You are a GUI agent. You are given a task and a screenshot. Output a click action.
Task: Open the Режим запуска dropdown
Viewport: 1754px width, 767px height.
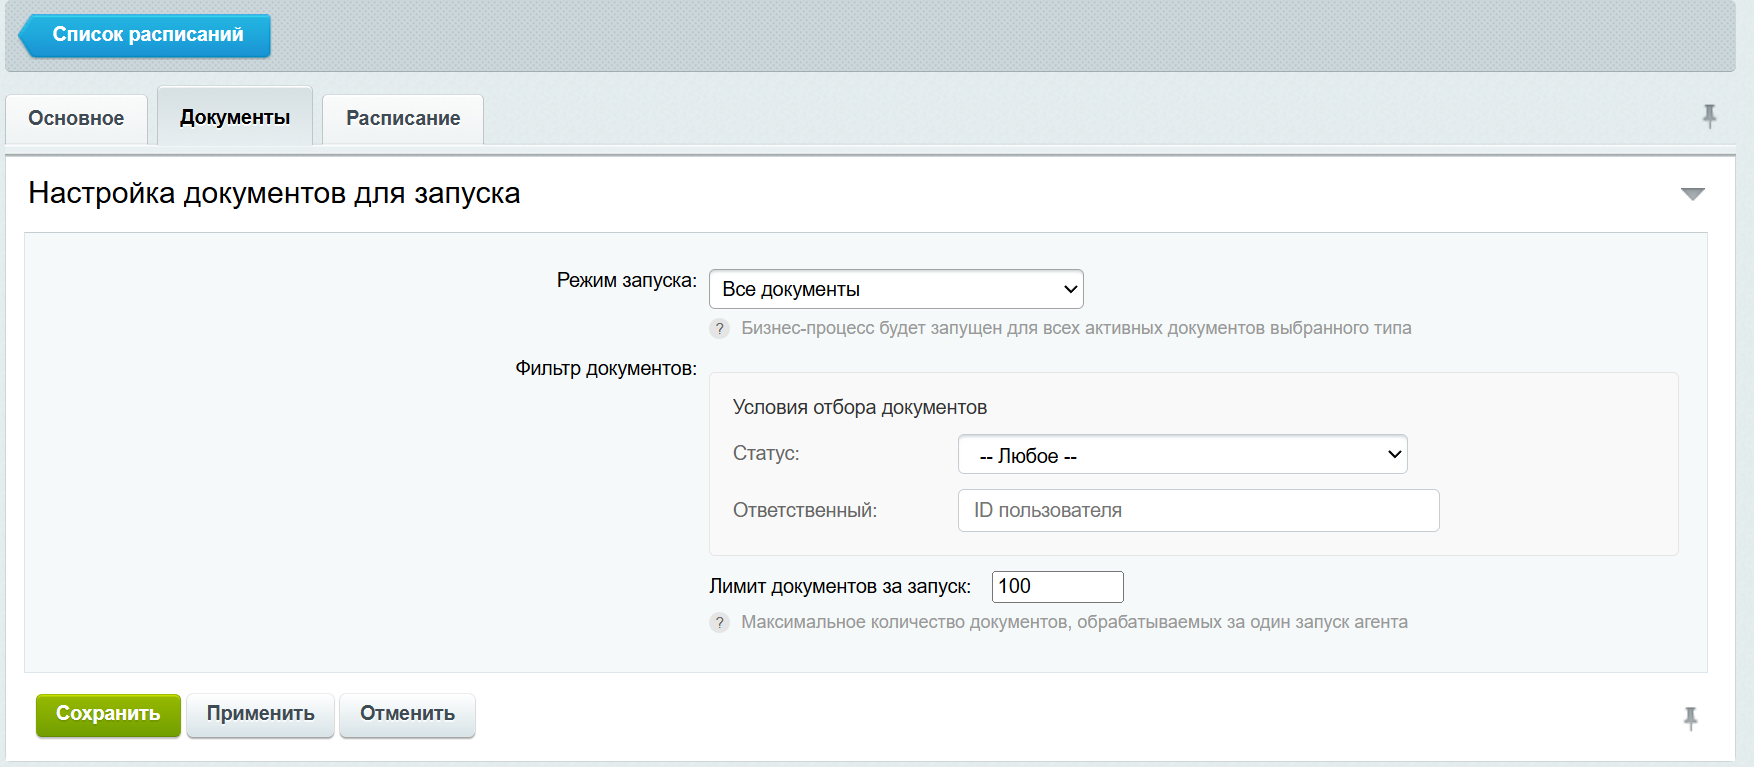896,289
